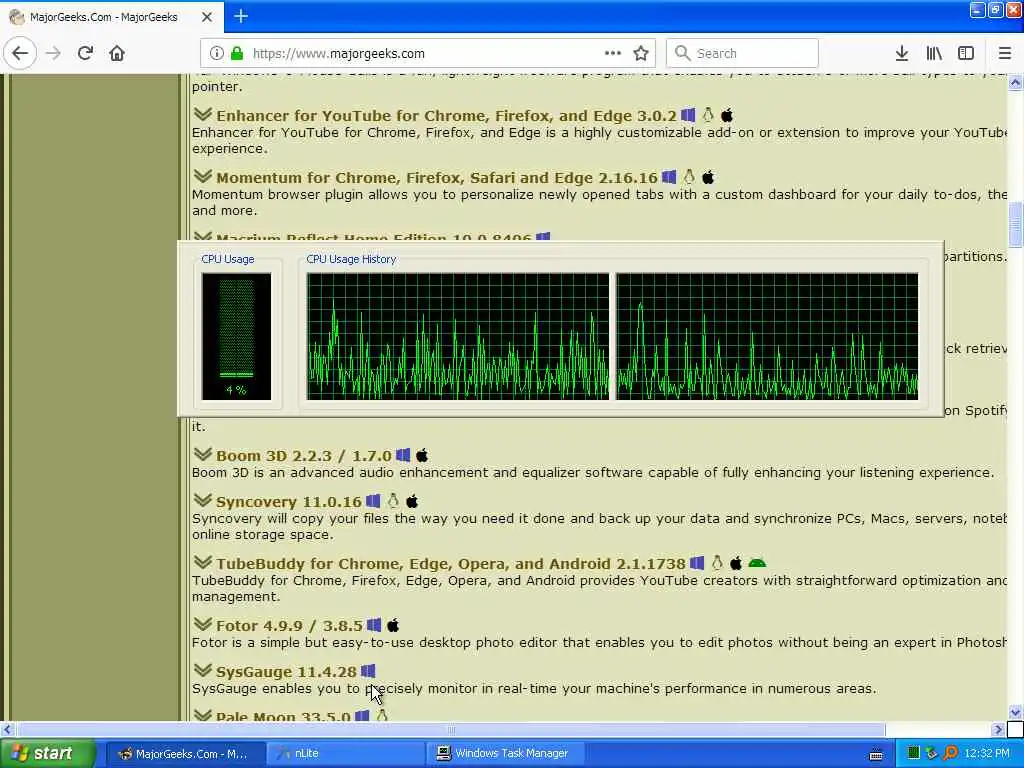Viewport: 1024px width, 768px height.
Task: Click Windows icon beside Momentum title
Action: [669, 177]
